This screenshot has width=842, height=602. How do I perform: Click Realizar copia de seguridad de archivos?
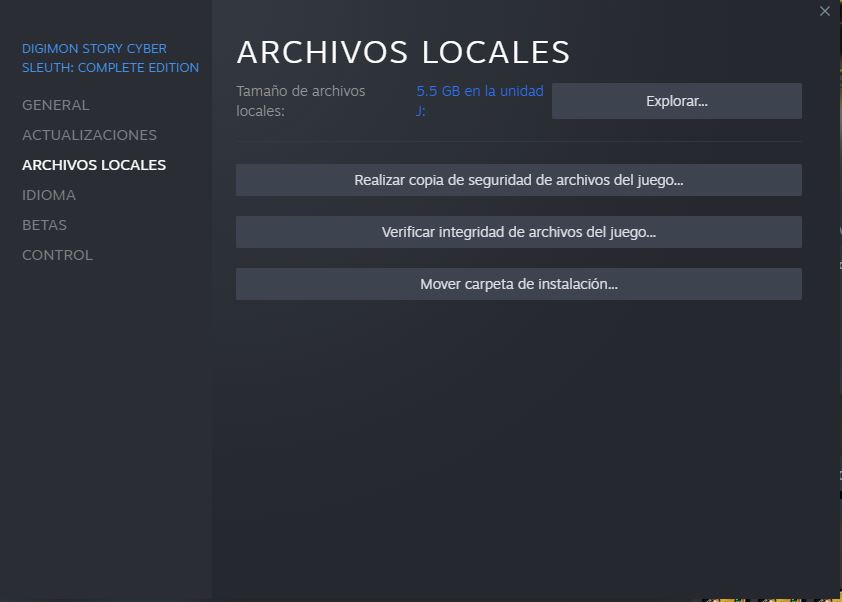pos(519,180)
